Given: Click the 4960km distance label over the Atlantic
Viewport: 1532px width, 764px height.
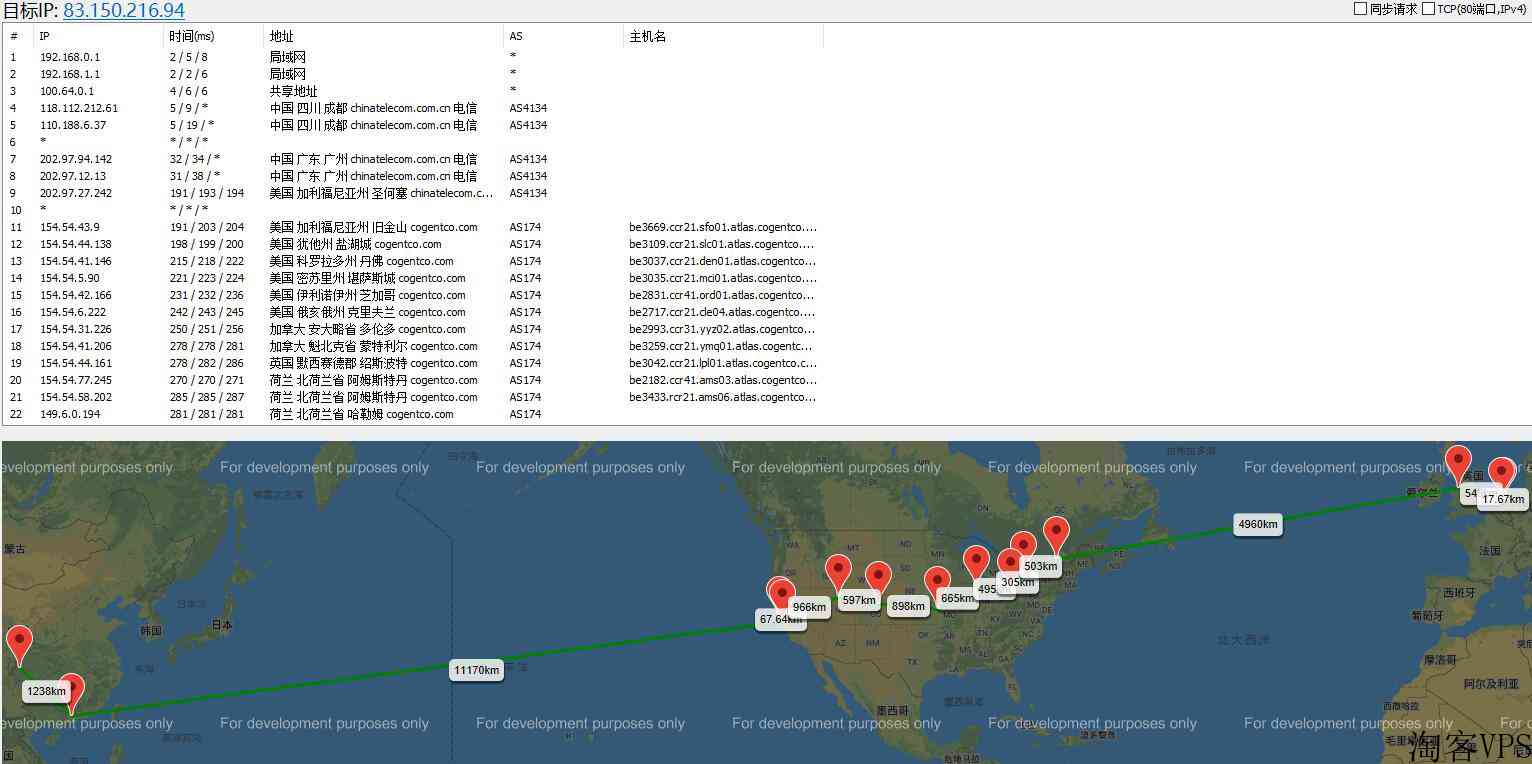Looking at the screenshot, I should coord(1257,524).
